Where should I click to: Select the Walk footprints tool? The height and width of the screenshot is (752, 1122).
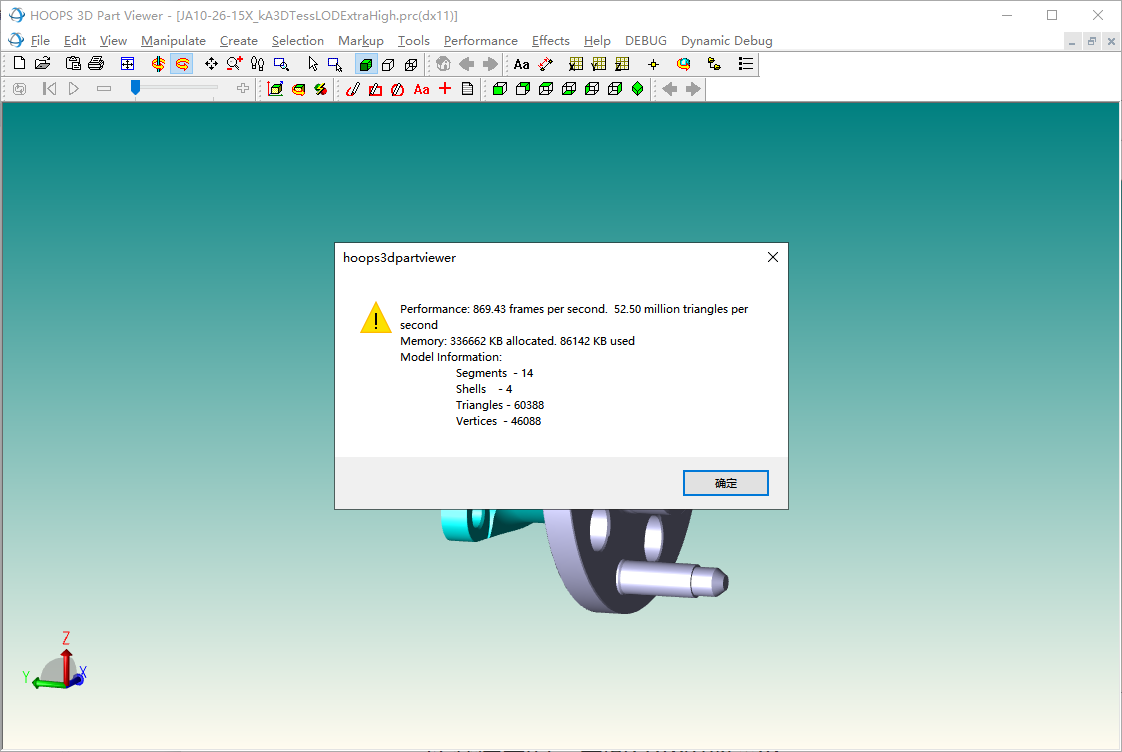(258, 64)
